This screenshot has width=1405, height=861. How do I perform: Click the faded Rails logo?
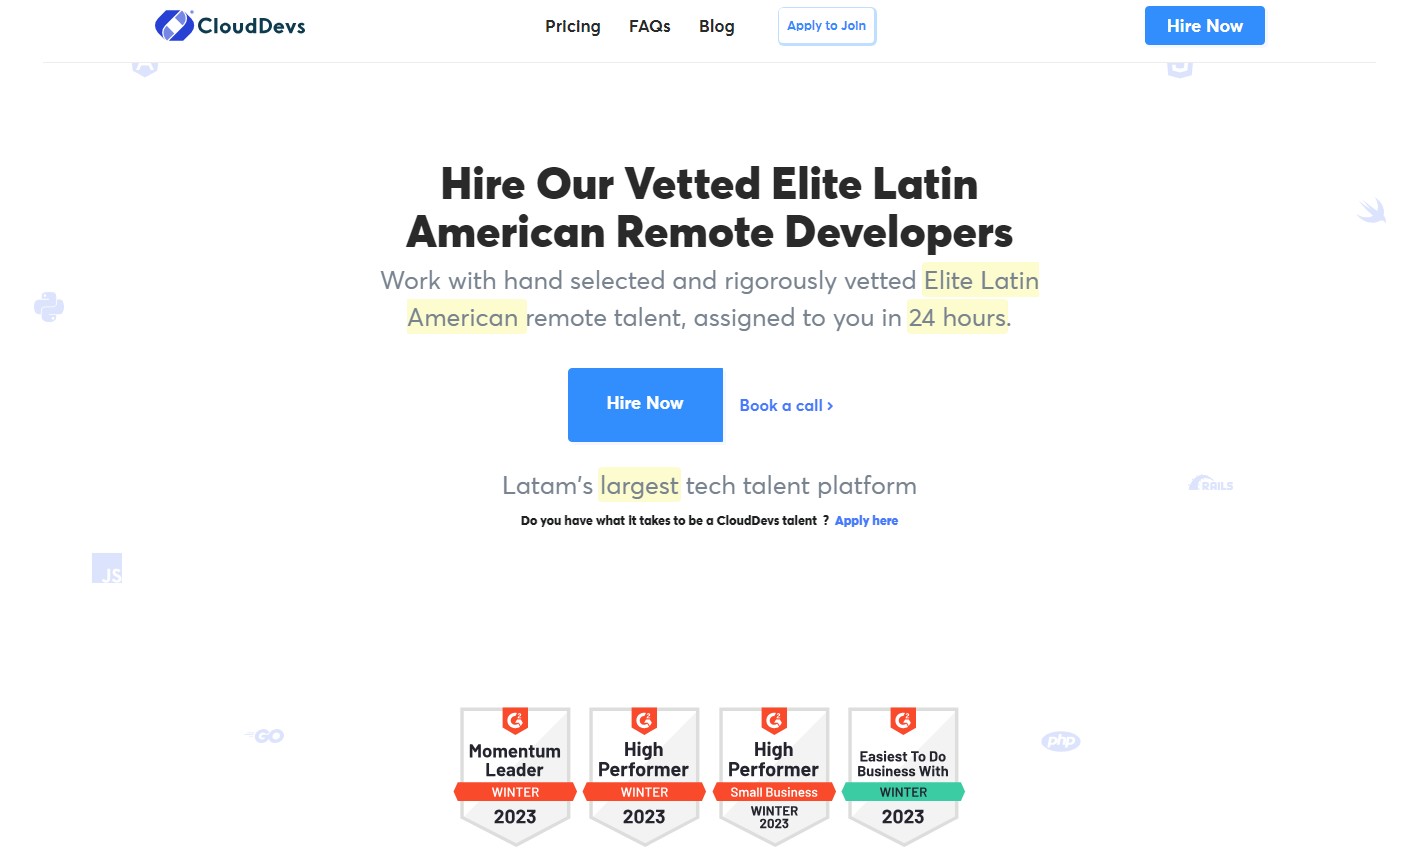1211,484
